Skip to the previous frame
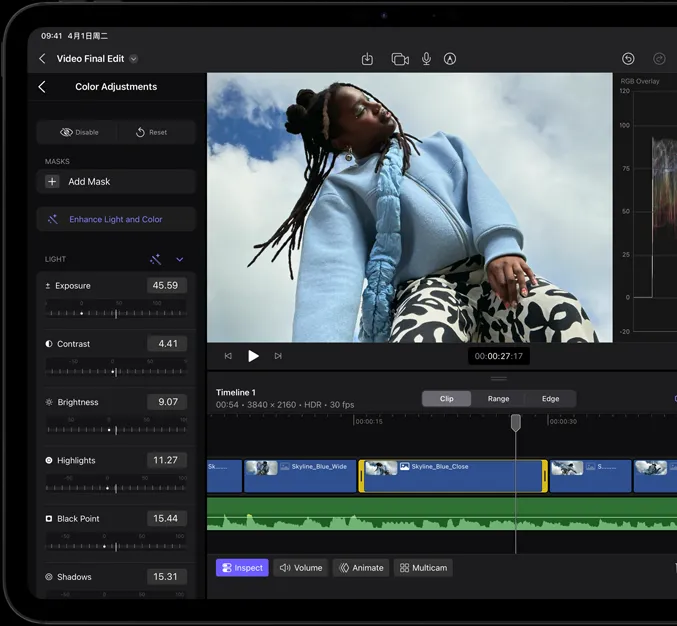 [228, 356]
